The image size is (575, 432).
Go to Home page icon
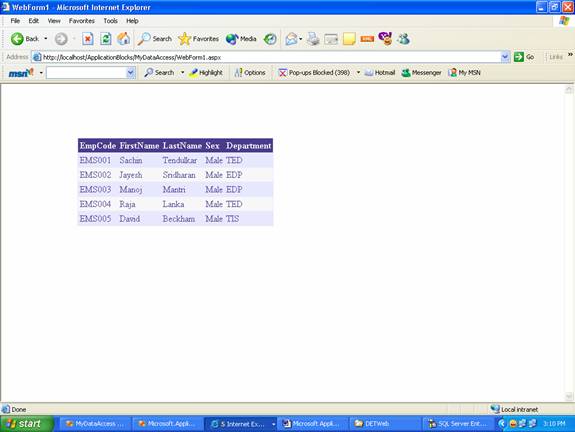coord(124,39)
